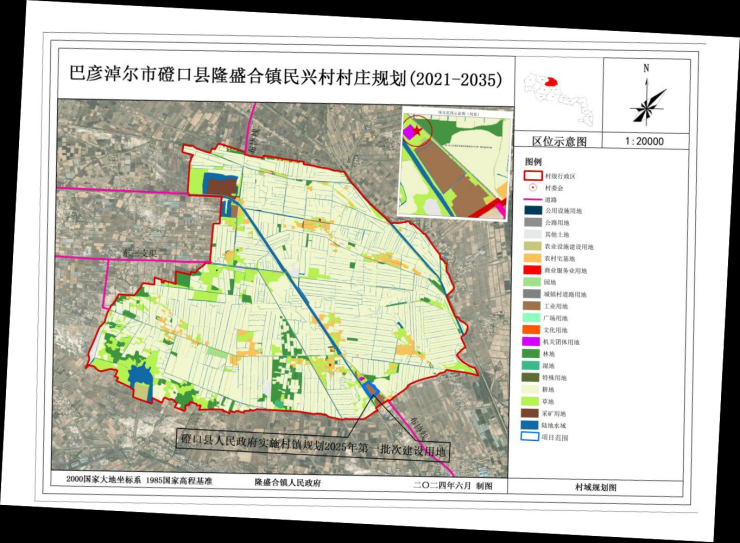Click the 1:20000 scale label
740x543 pixels.
[644, 142]
